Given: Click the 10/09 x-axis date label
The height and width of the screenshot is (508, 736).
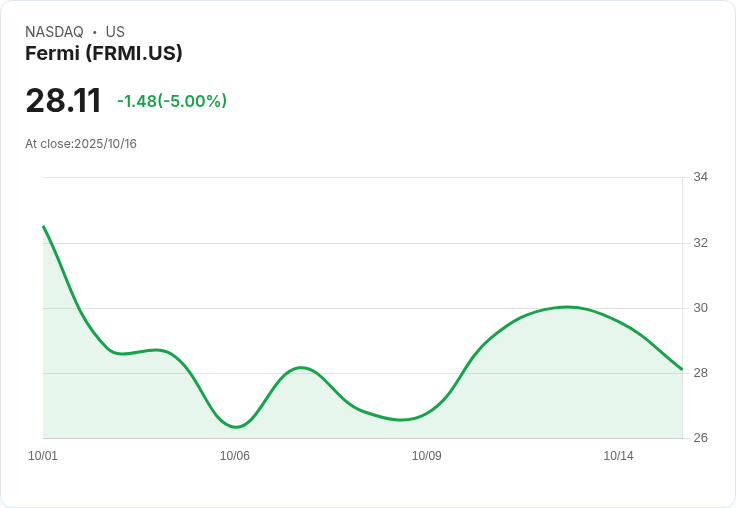Looking at the screenshot, I should 427,456.
